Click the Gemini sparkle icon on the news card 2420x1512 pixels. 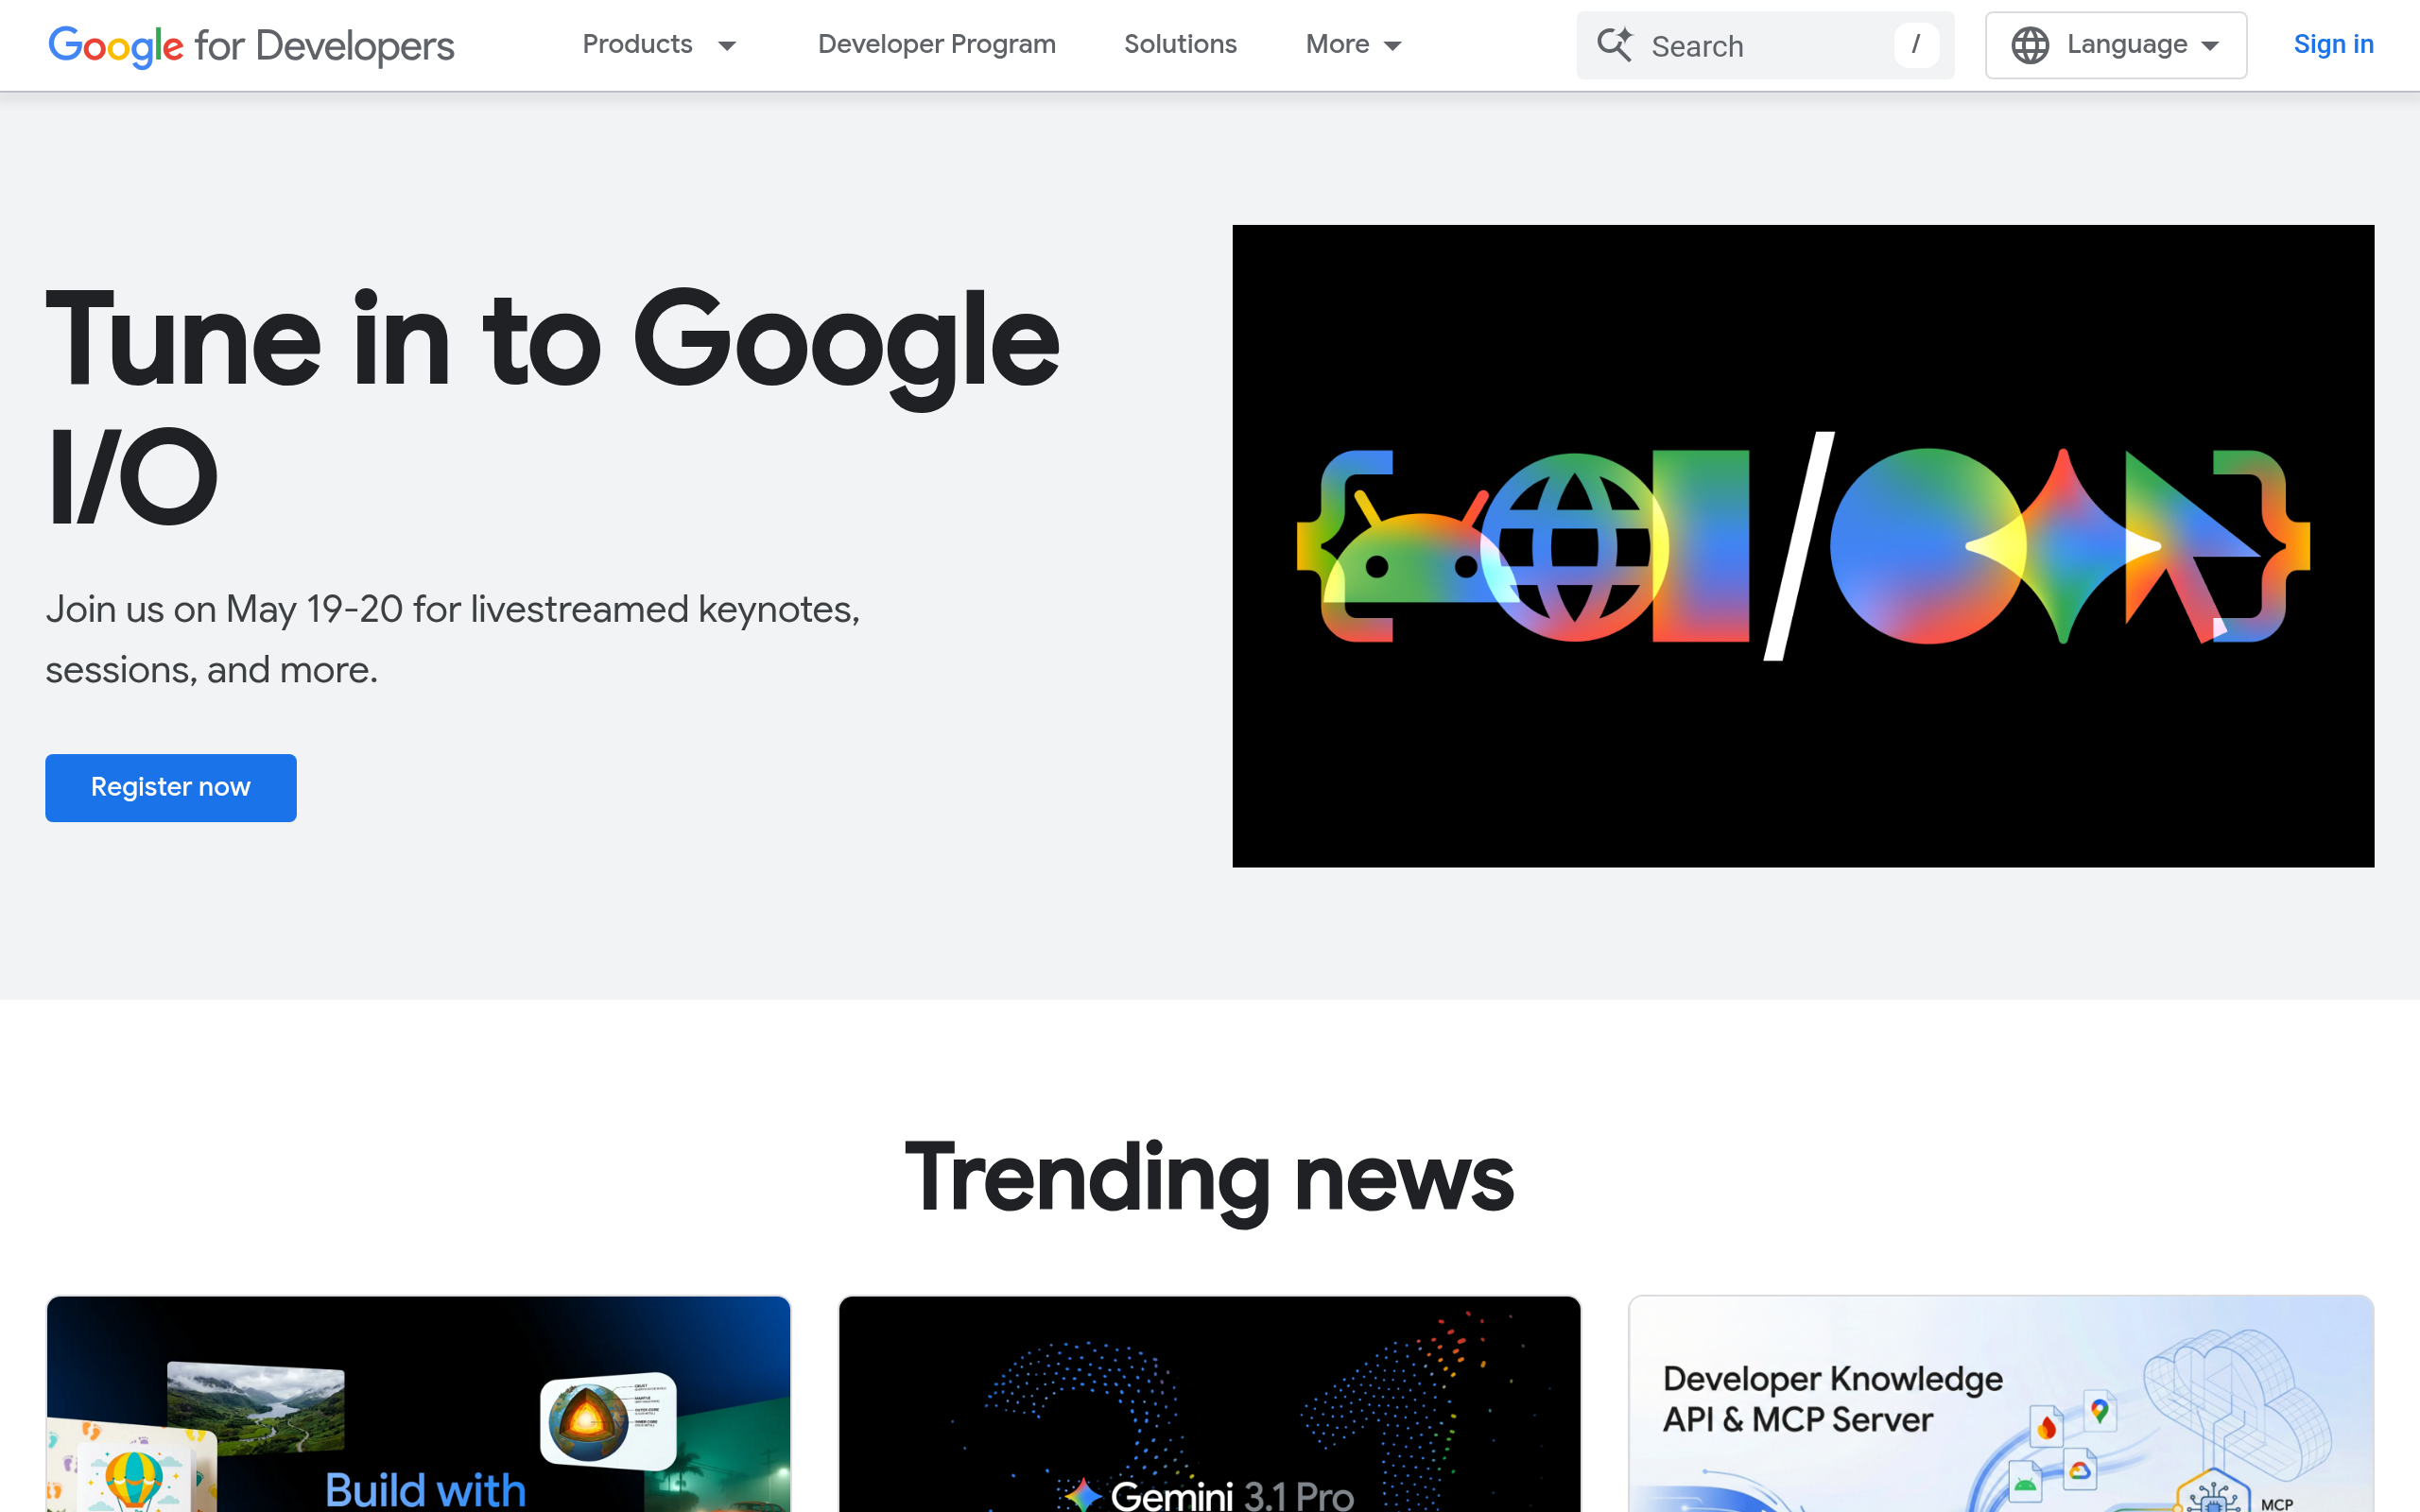1083,1494
